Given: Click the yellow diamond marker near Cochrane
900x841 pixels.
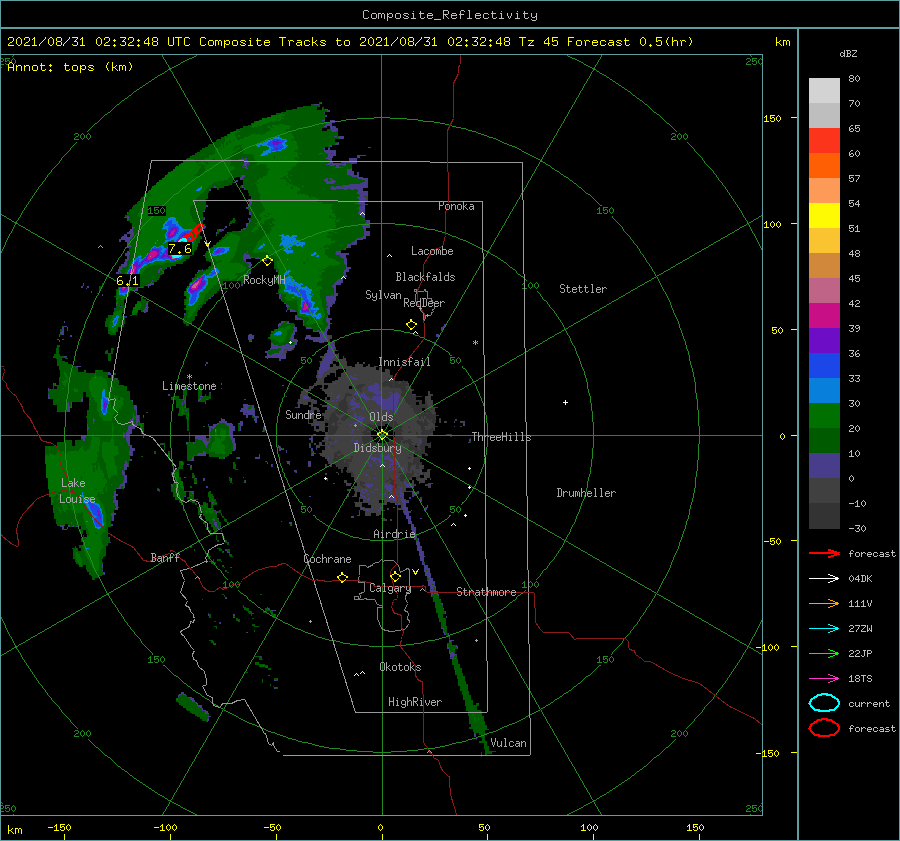Looking at the screenshot, I should (x=342, y=577).
